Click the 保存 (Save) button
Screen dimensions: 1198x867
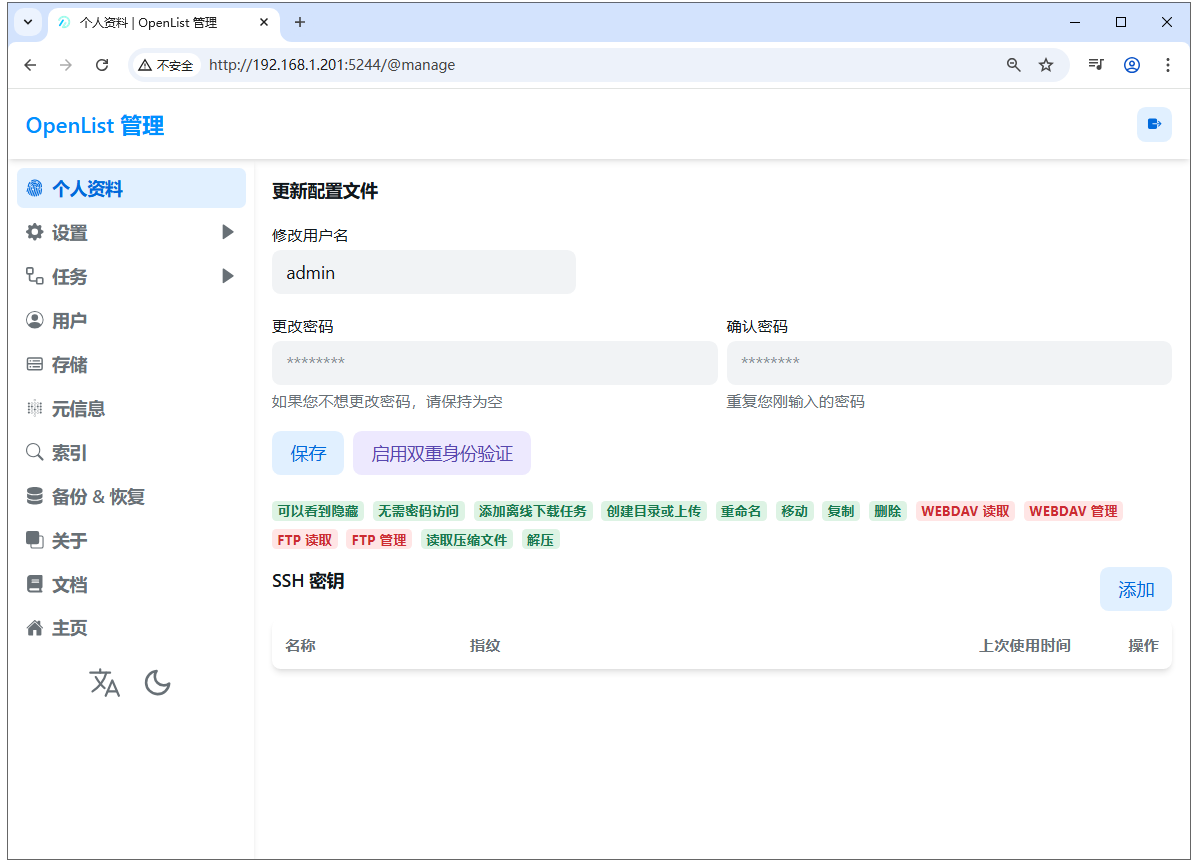(x=308, y=453)
